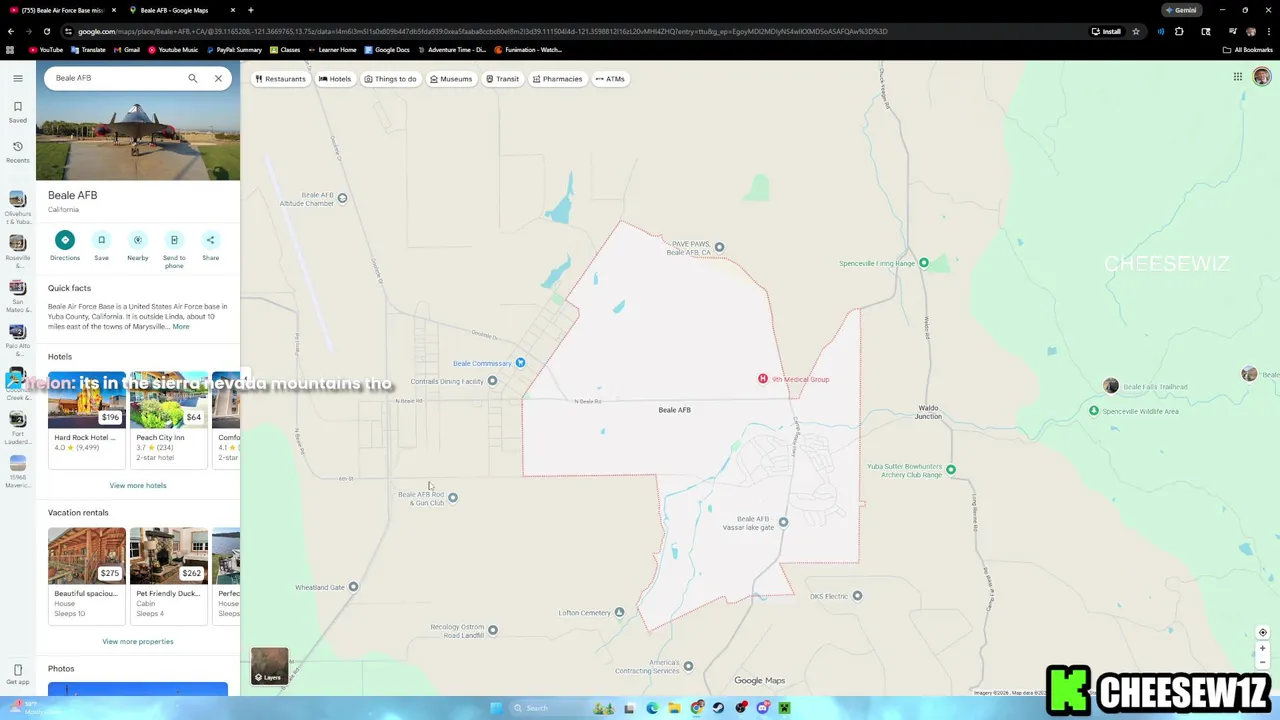The height and width of the screenshot is (720, 1280).
Task: Select the Pharmacies filter chip
Action: tap(557, 79)
